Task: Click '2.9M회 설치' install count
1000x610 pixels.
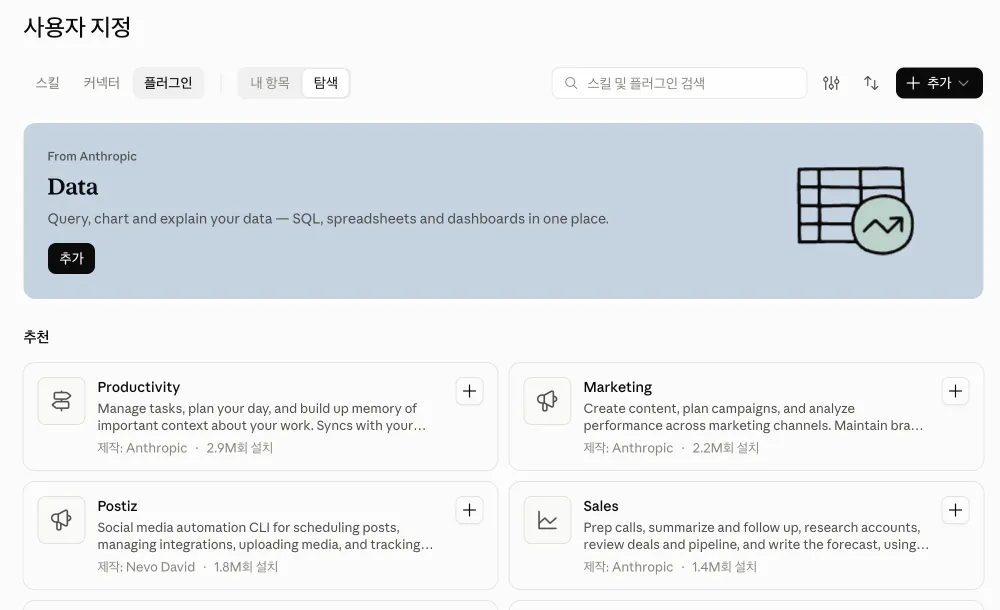Action: [x=239, y=448]
